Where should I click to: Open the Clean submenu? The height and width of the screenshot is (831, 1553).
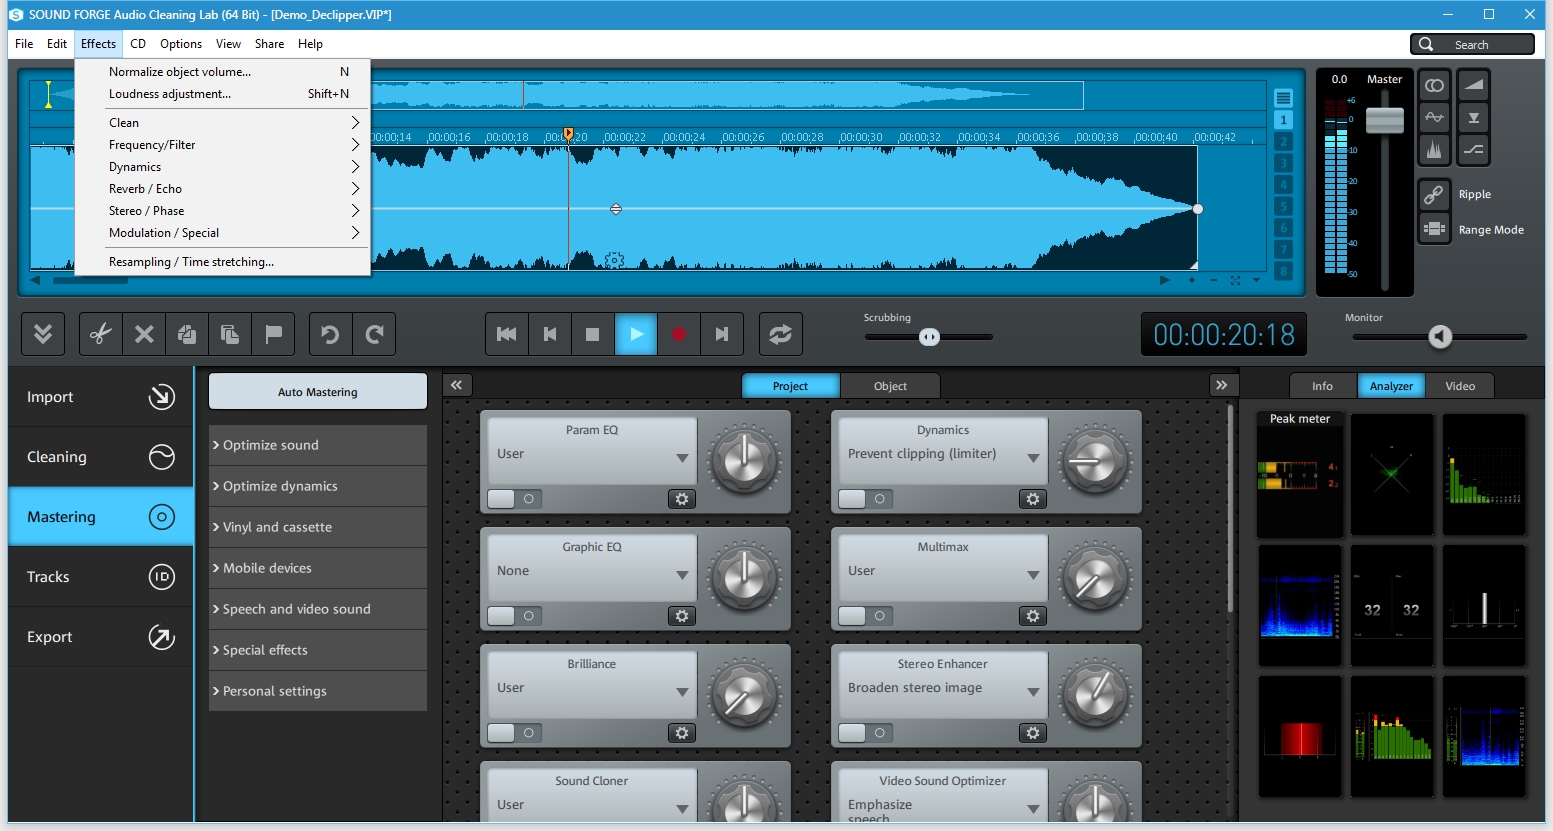pyautogui.click(x=222, y=123)
